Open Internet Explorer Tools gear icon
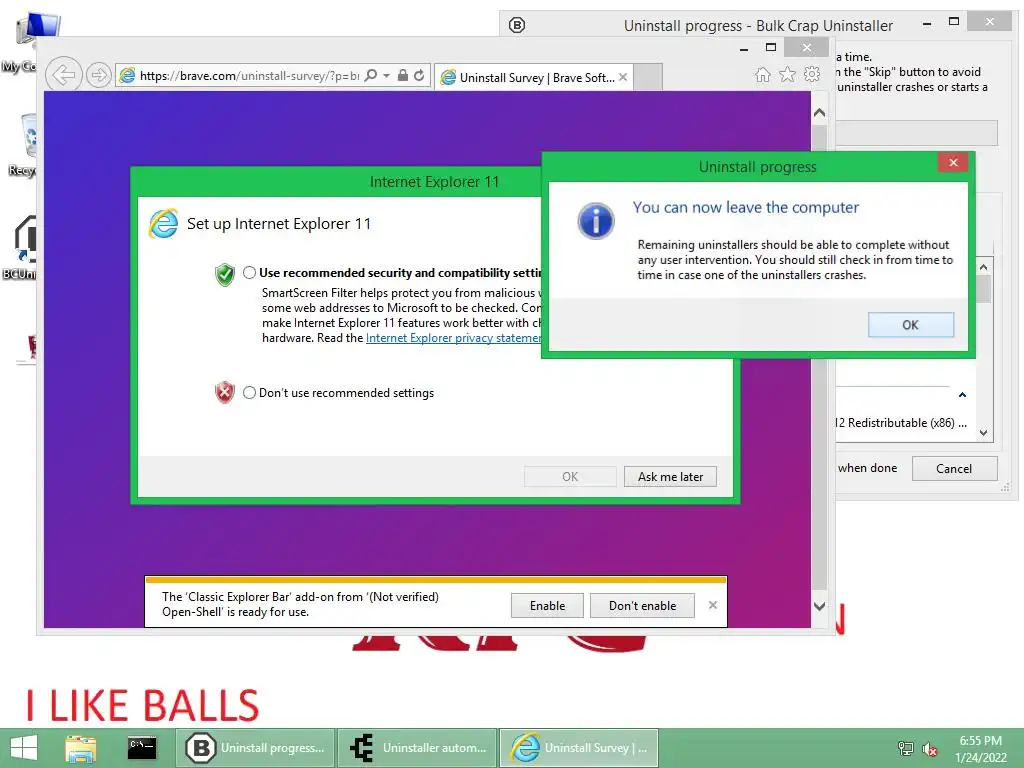Screen dimensions: 1024x768 (x=812, y=74)
